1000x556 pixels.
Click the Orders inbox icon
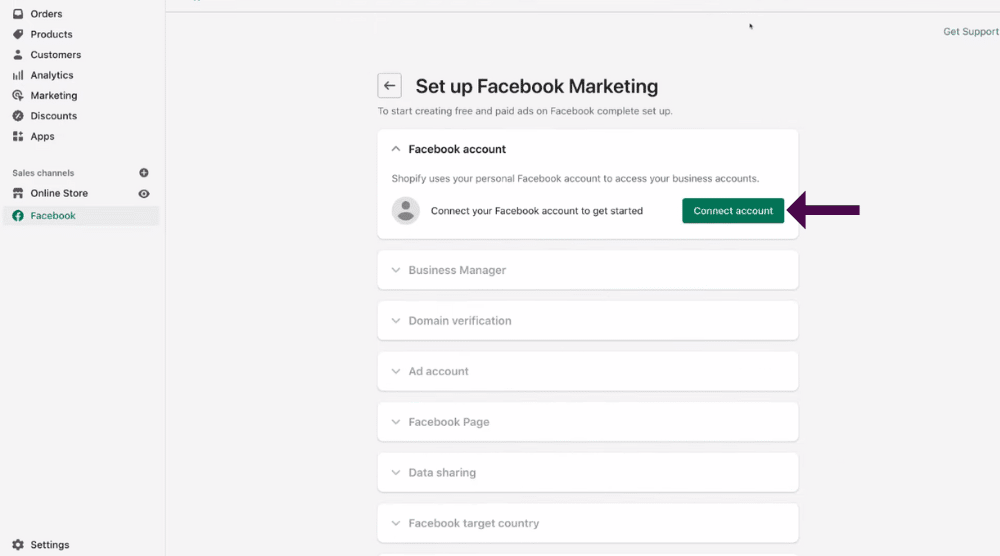point(18,13)
